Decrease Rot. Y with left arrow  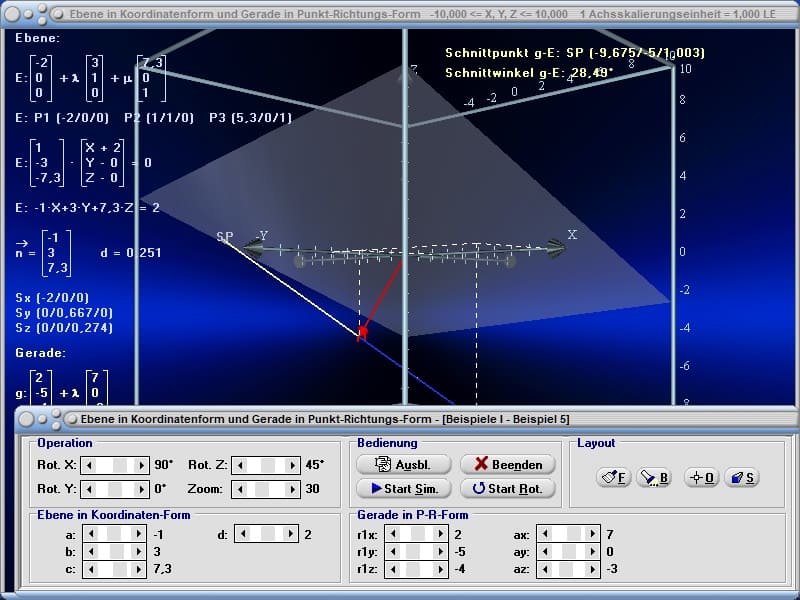89,489
